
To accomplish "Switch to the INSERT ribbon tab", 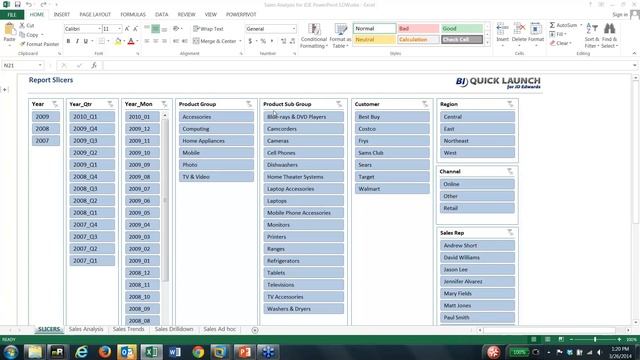I will [x=62, y=15].
